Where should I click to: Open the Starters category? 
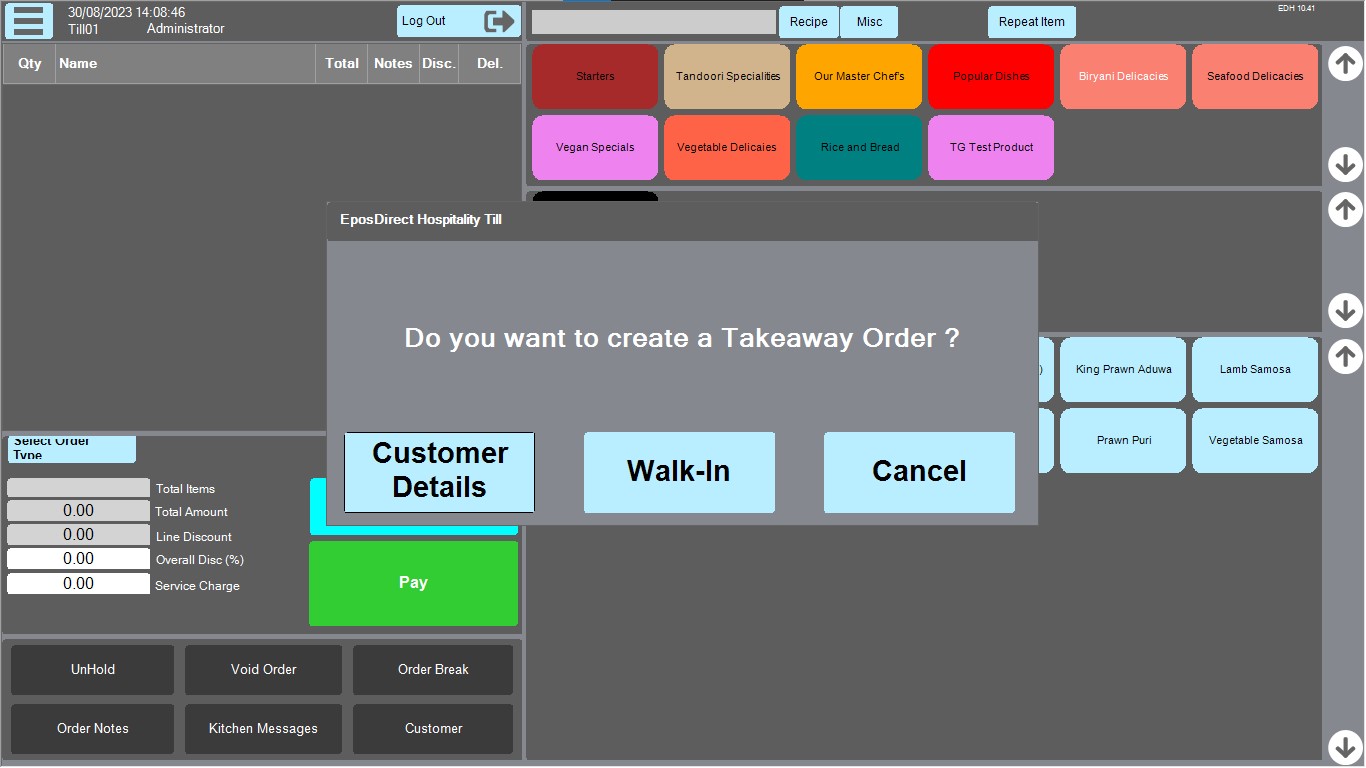tap(595, 77)
